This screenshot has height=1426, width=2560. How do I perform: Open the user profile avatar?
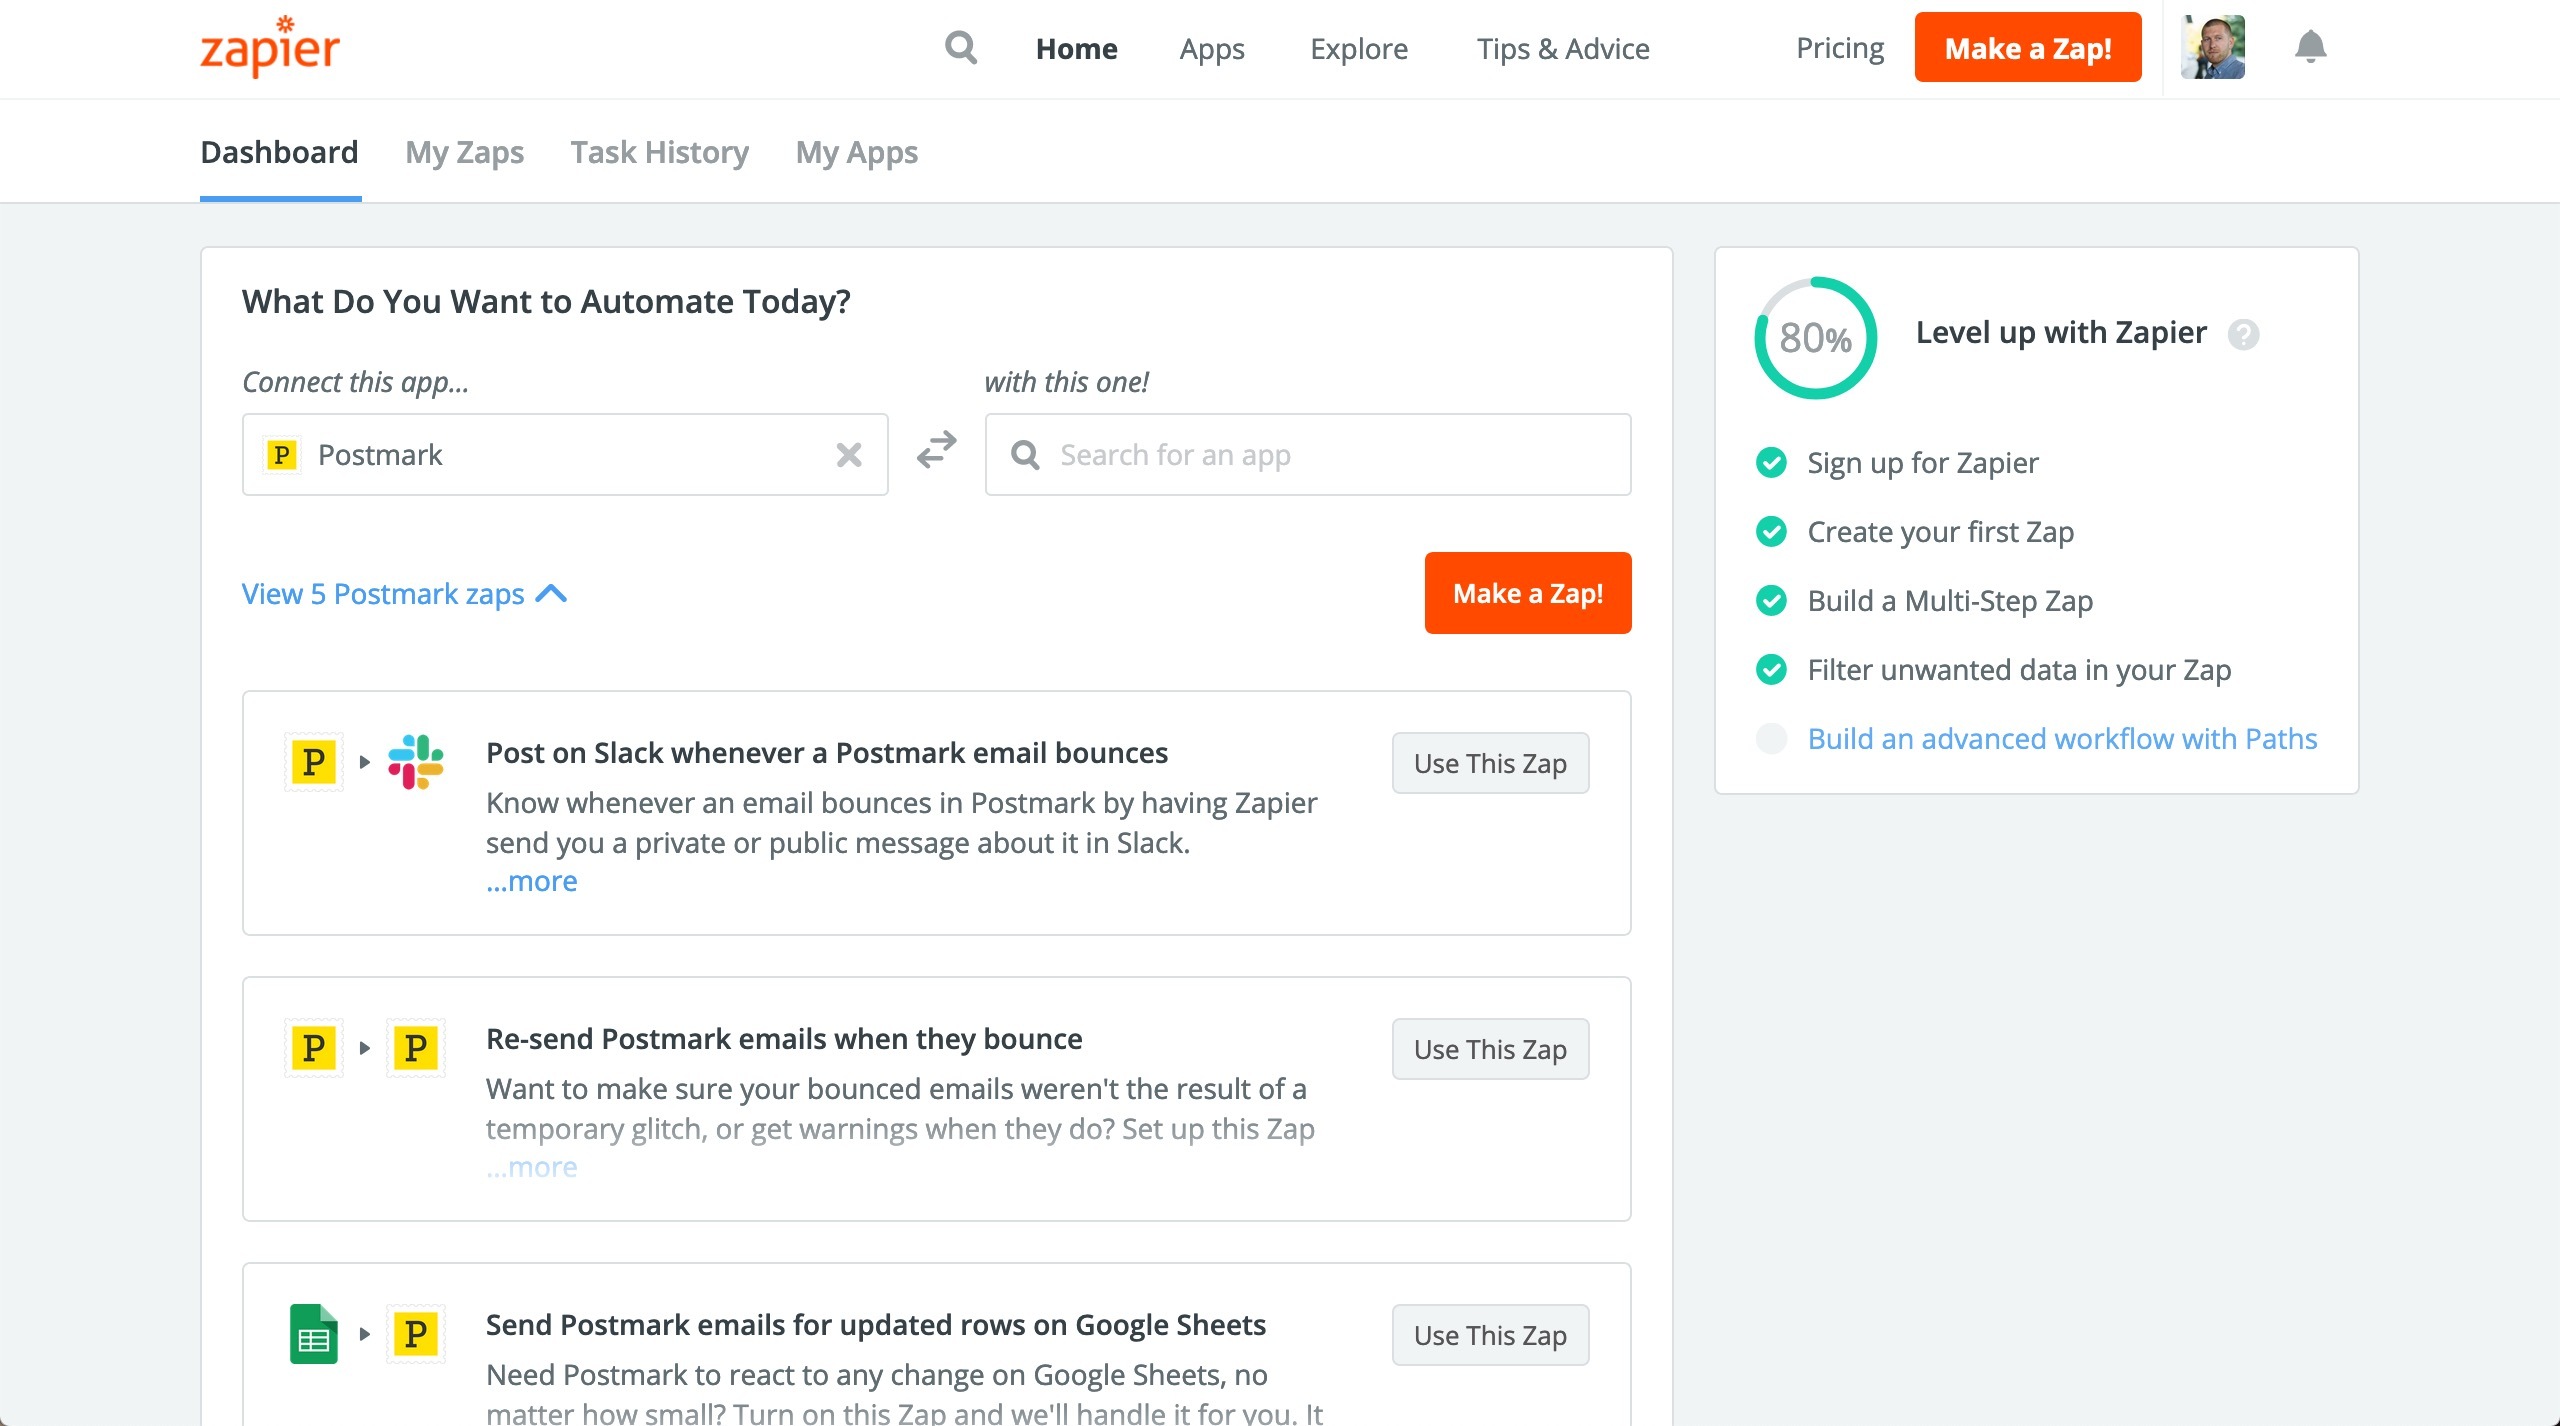2213,47
